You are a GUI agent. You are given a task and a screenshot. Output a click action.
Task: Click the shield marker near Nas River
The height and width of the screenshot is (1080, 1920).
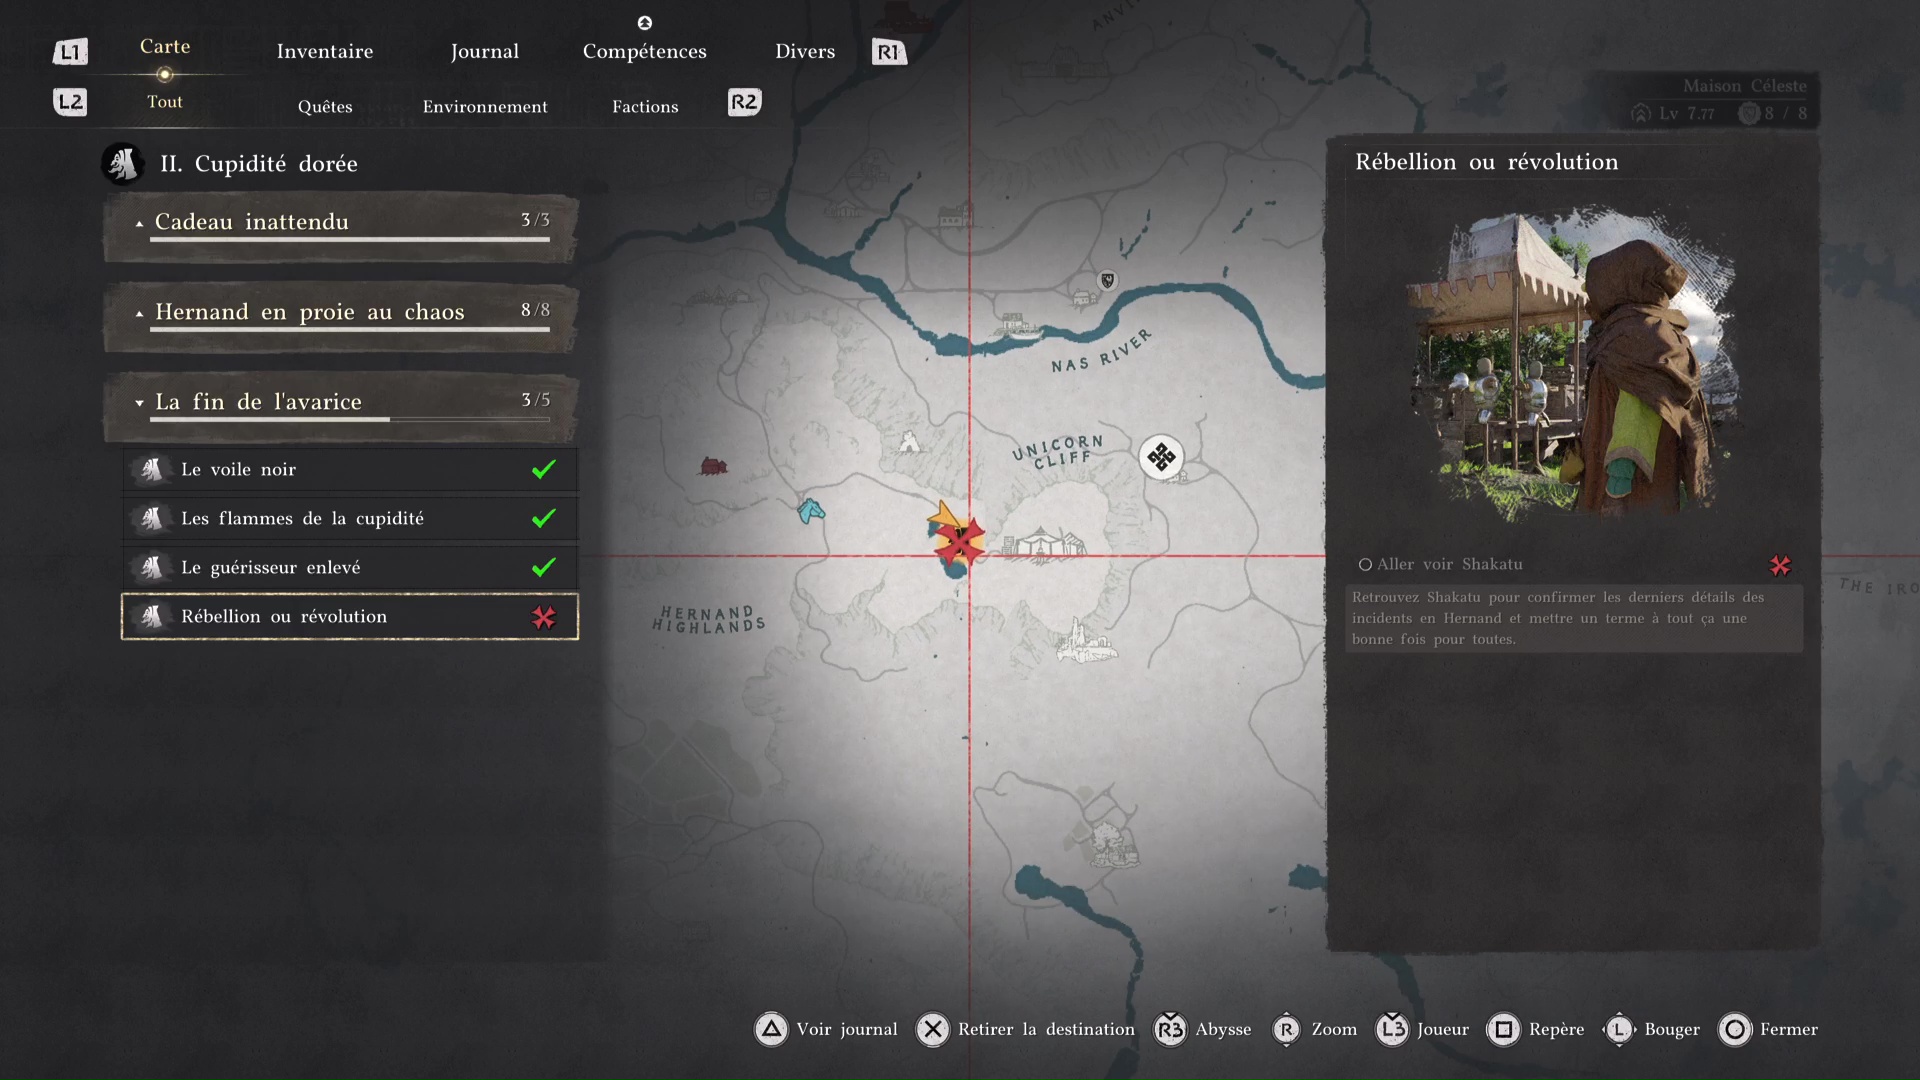coord(1107,280)
